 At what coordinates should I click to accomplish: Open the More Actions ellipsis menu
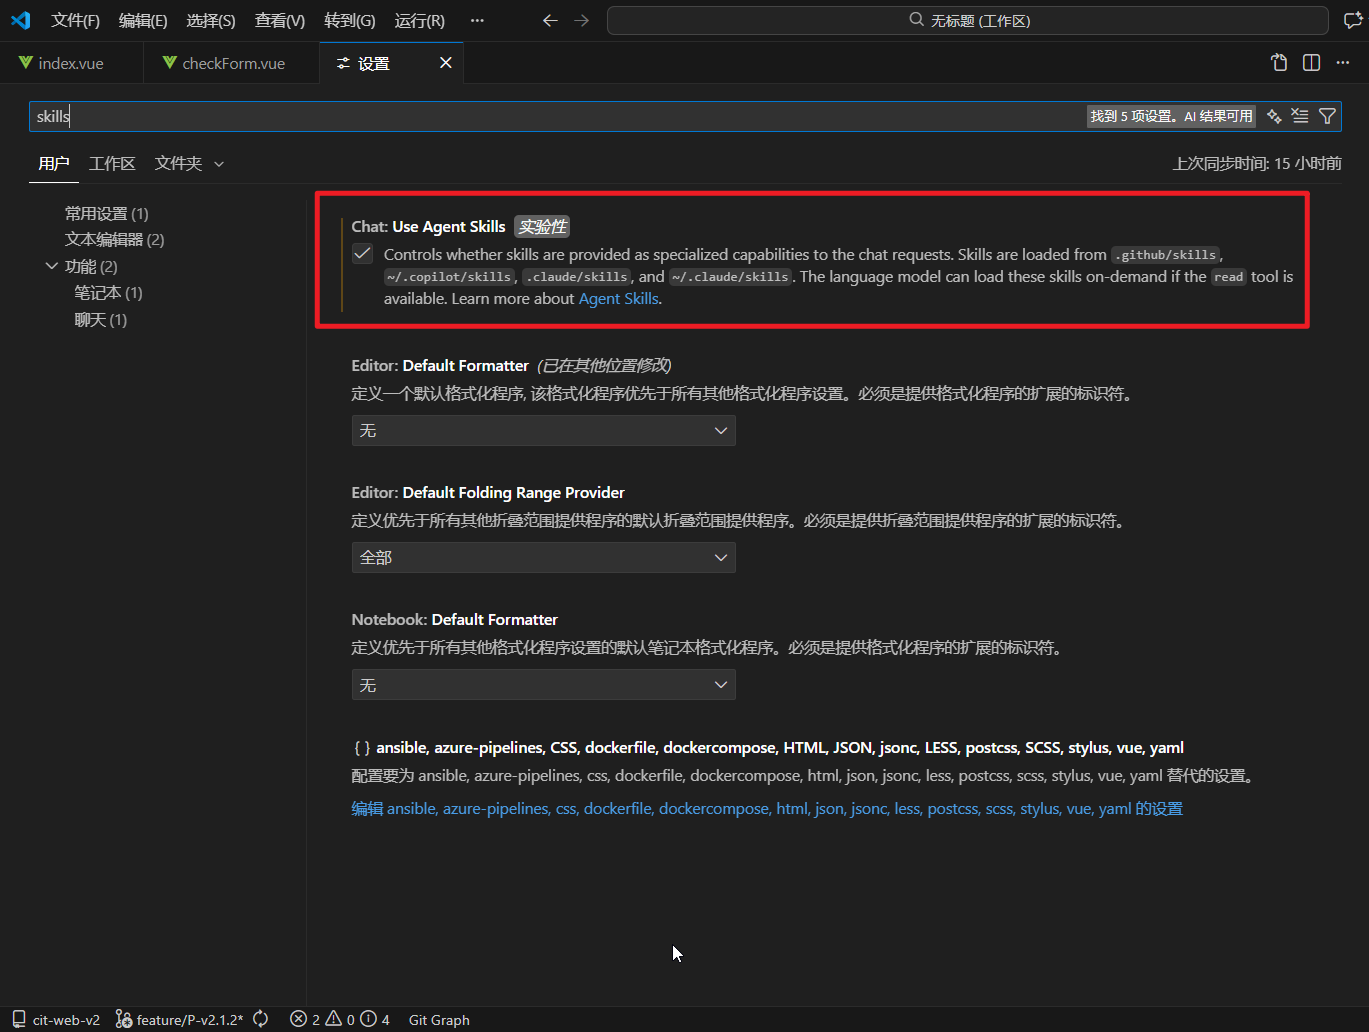click(x=1343, y=62)
